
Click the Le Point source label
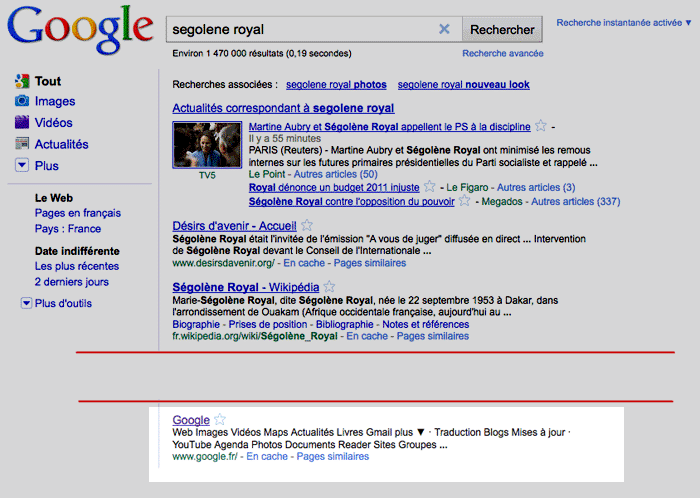(x=267, y=174)
